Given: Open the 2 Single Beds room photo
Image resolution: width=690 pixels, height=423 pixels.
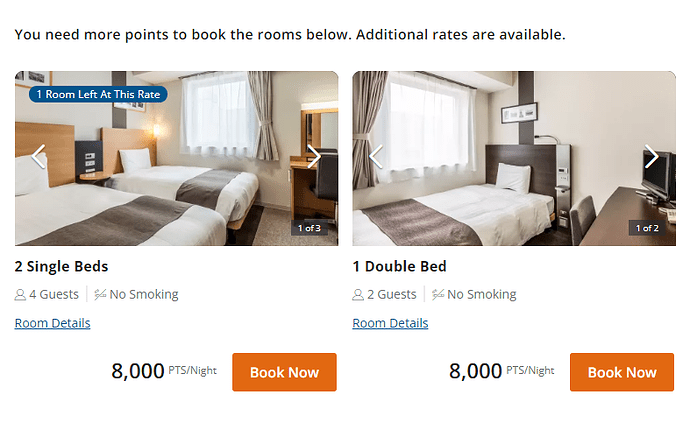Looking at the screenshot, I should pos(176,158).
